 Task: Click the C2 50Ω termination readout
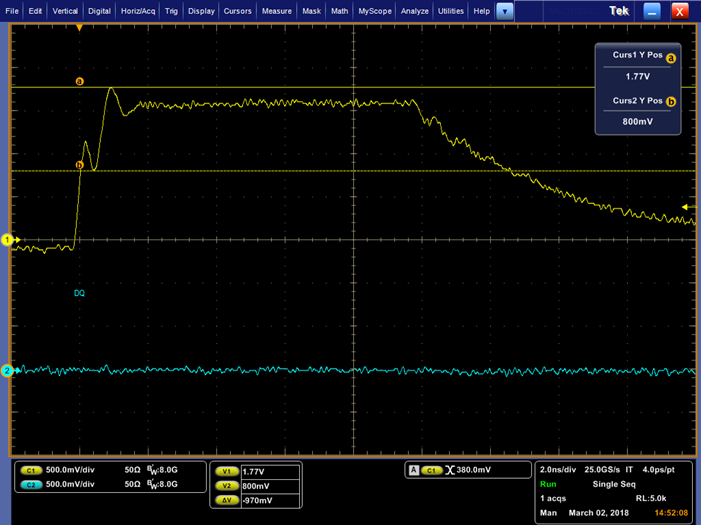click(132, 484)
